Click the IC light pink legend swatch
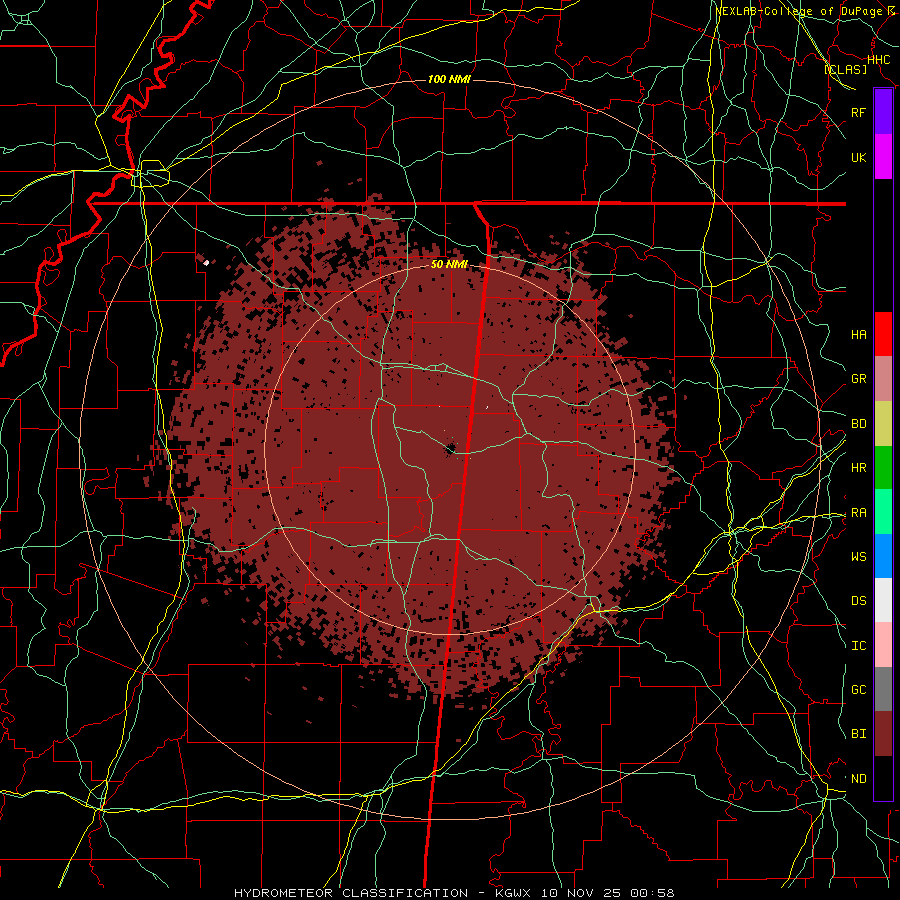This screenshot has width=900, height=900. pyautogui.click(x=883, y=645)
